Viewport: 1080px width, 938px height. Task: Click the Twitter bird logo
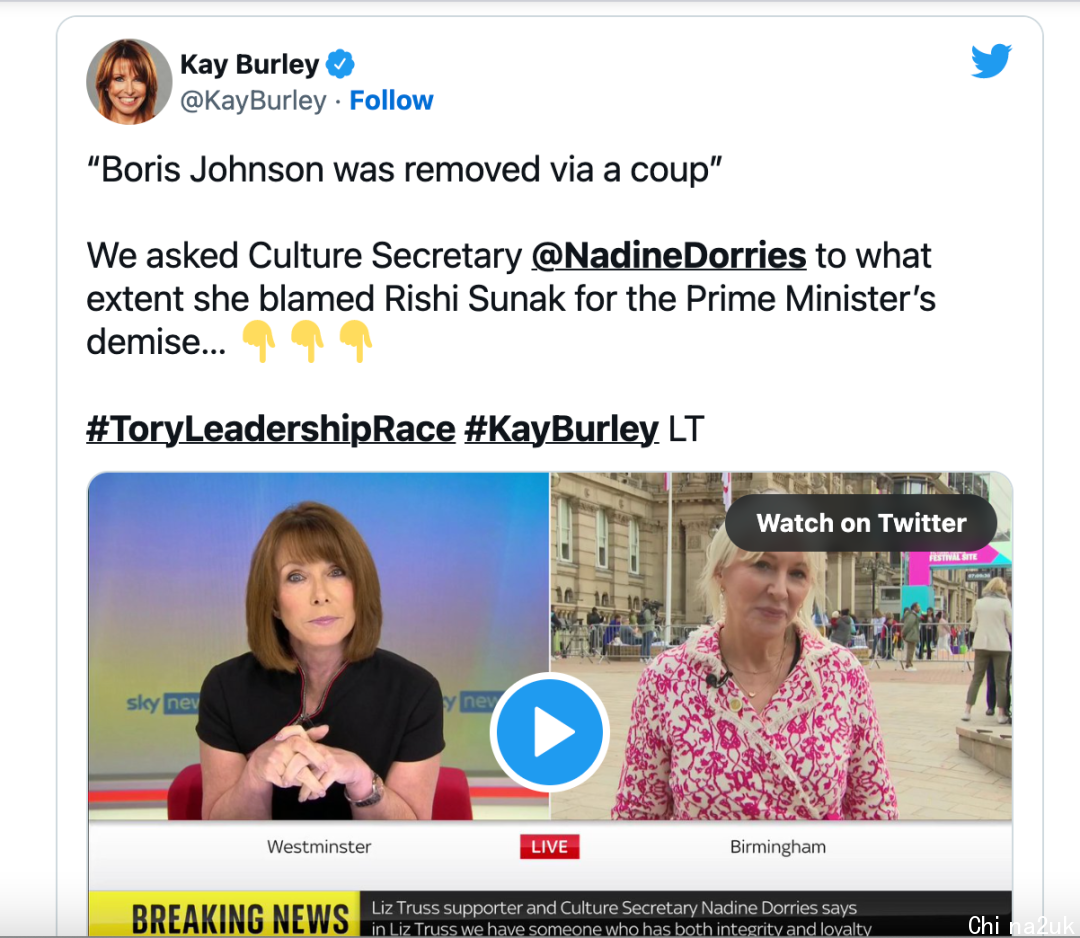(x=991, y=61)
